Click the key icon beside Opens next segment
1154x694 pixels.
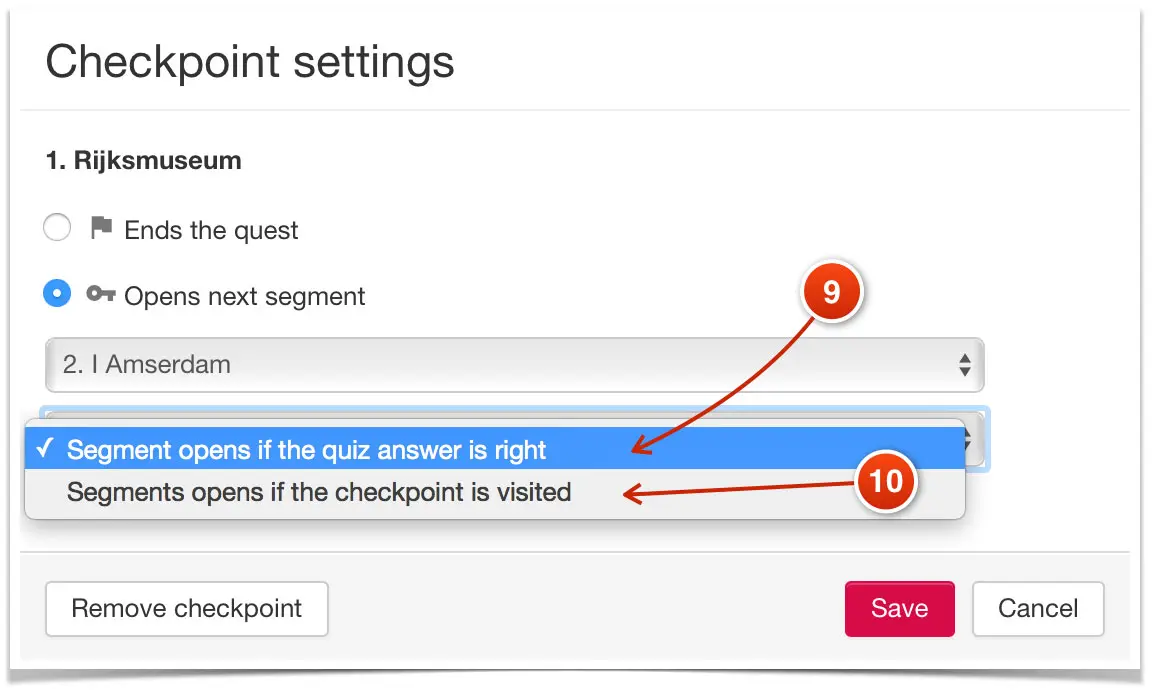[x=101, y=295]
